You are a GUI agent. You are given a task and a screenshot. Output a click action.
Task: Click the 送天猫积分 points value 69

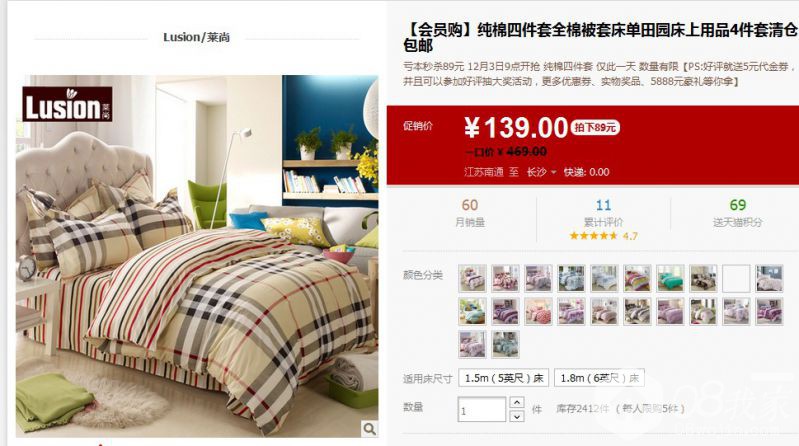pyautogui.click(x=737, y=205)
